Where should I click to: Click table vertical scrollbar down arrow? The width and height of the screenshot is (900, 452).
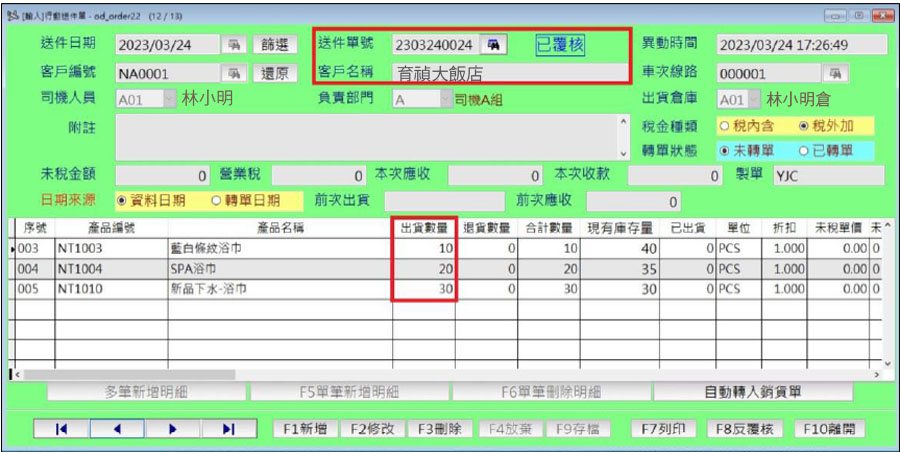click(x=889, y=363)
